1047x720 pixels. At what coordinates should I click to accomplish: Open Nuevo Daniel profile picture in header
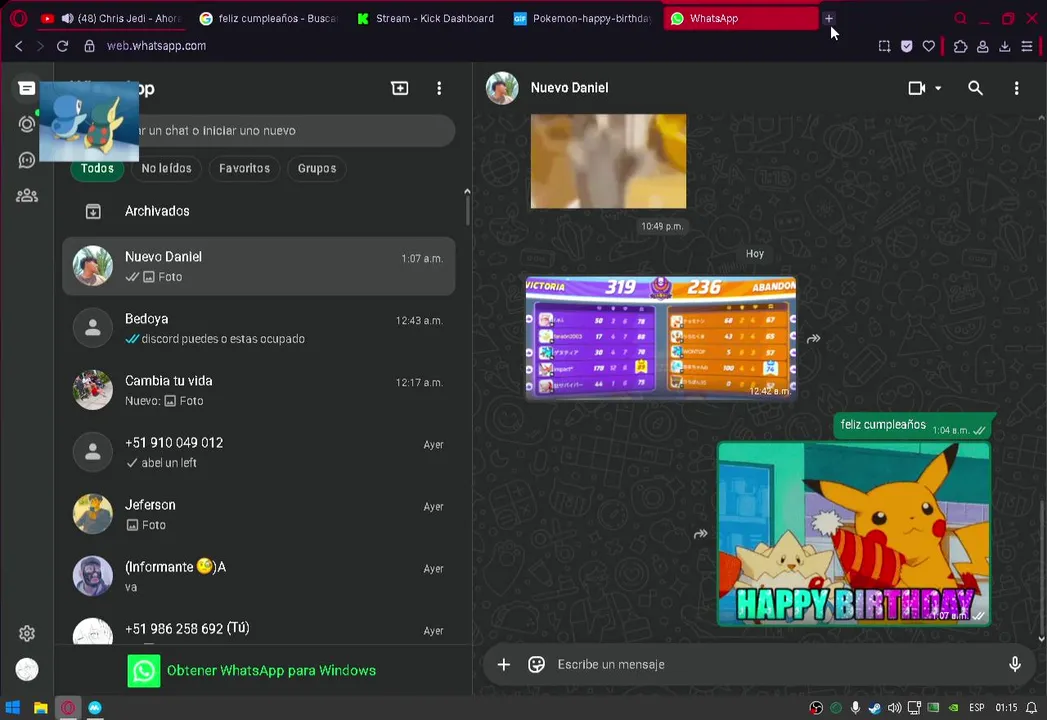[502, 88]
